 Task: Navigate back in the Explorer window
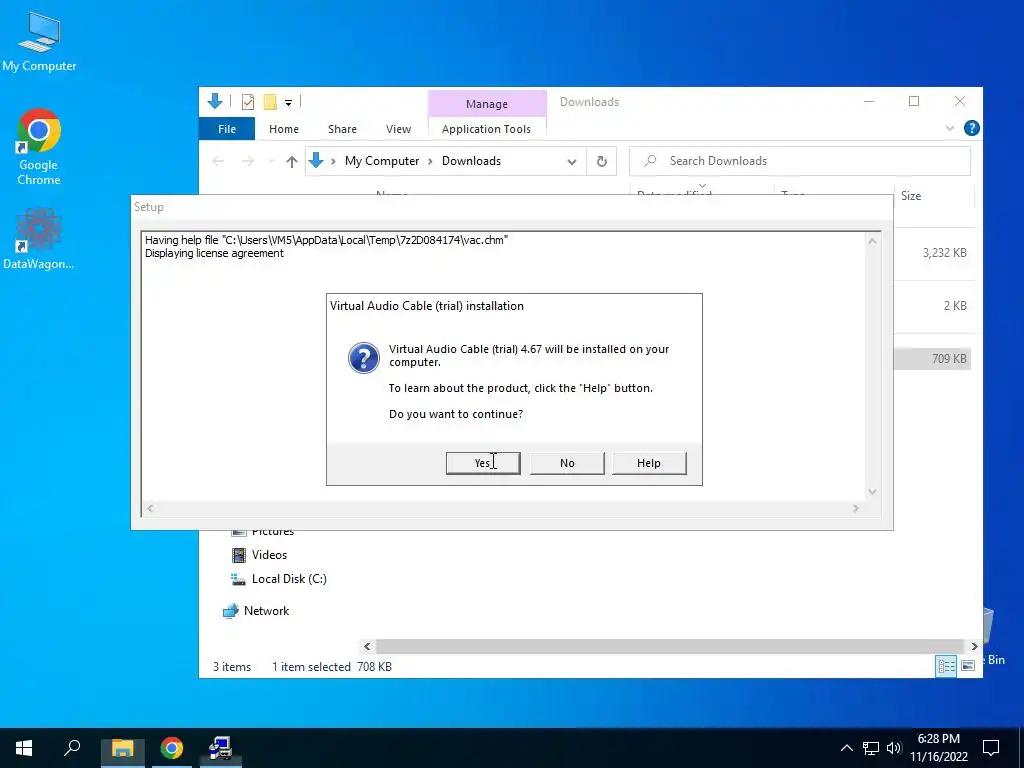click(x=218, y=161)
